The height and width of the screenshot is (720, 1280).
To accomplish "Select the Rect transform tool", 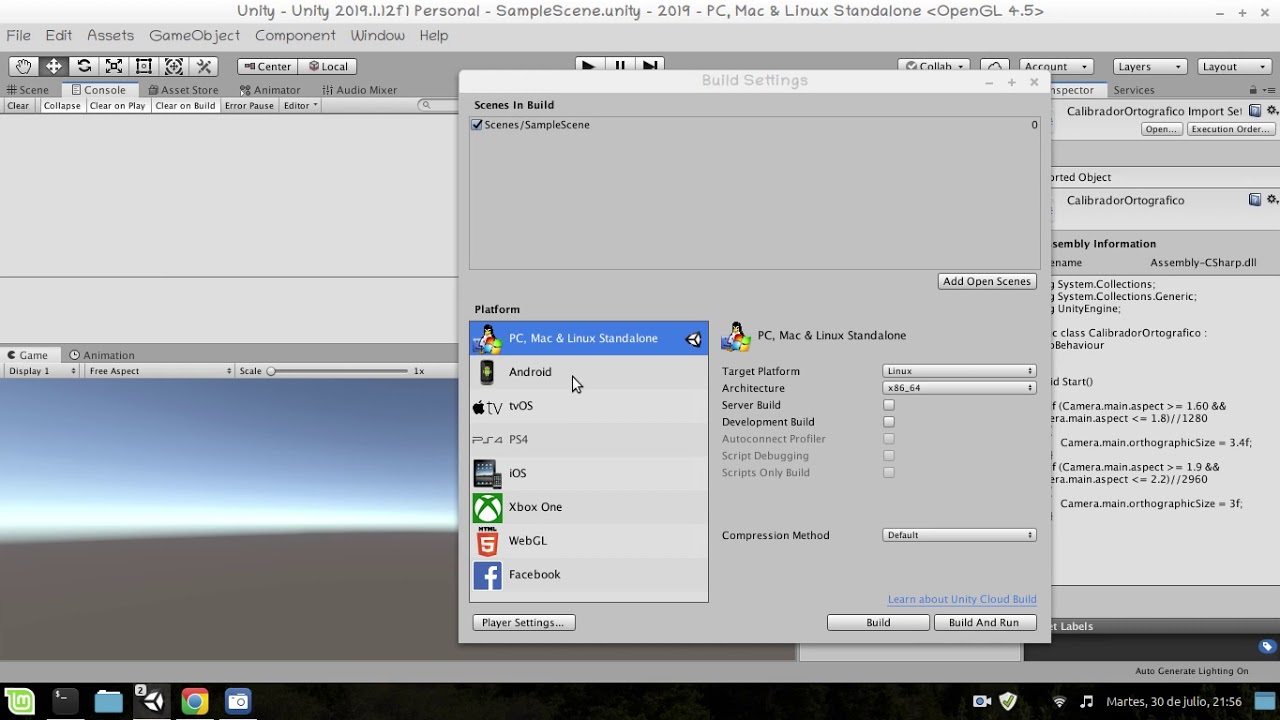I will (x=144, y=66).
